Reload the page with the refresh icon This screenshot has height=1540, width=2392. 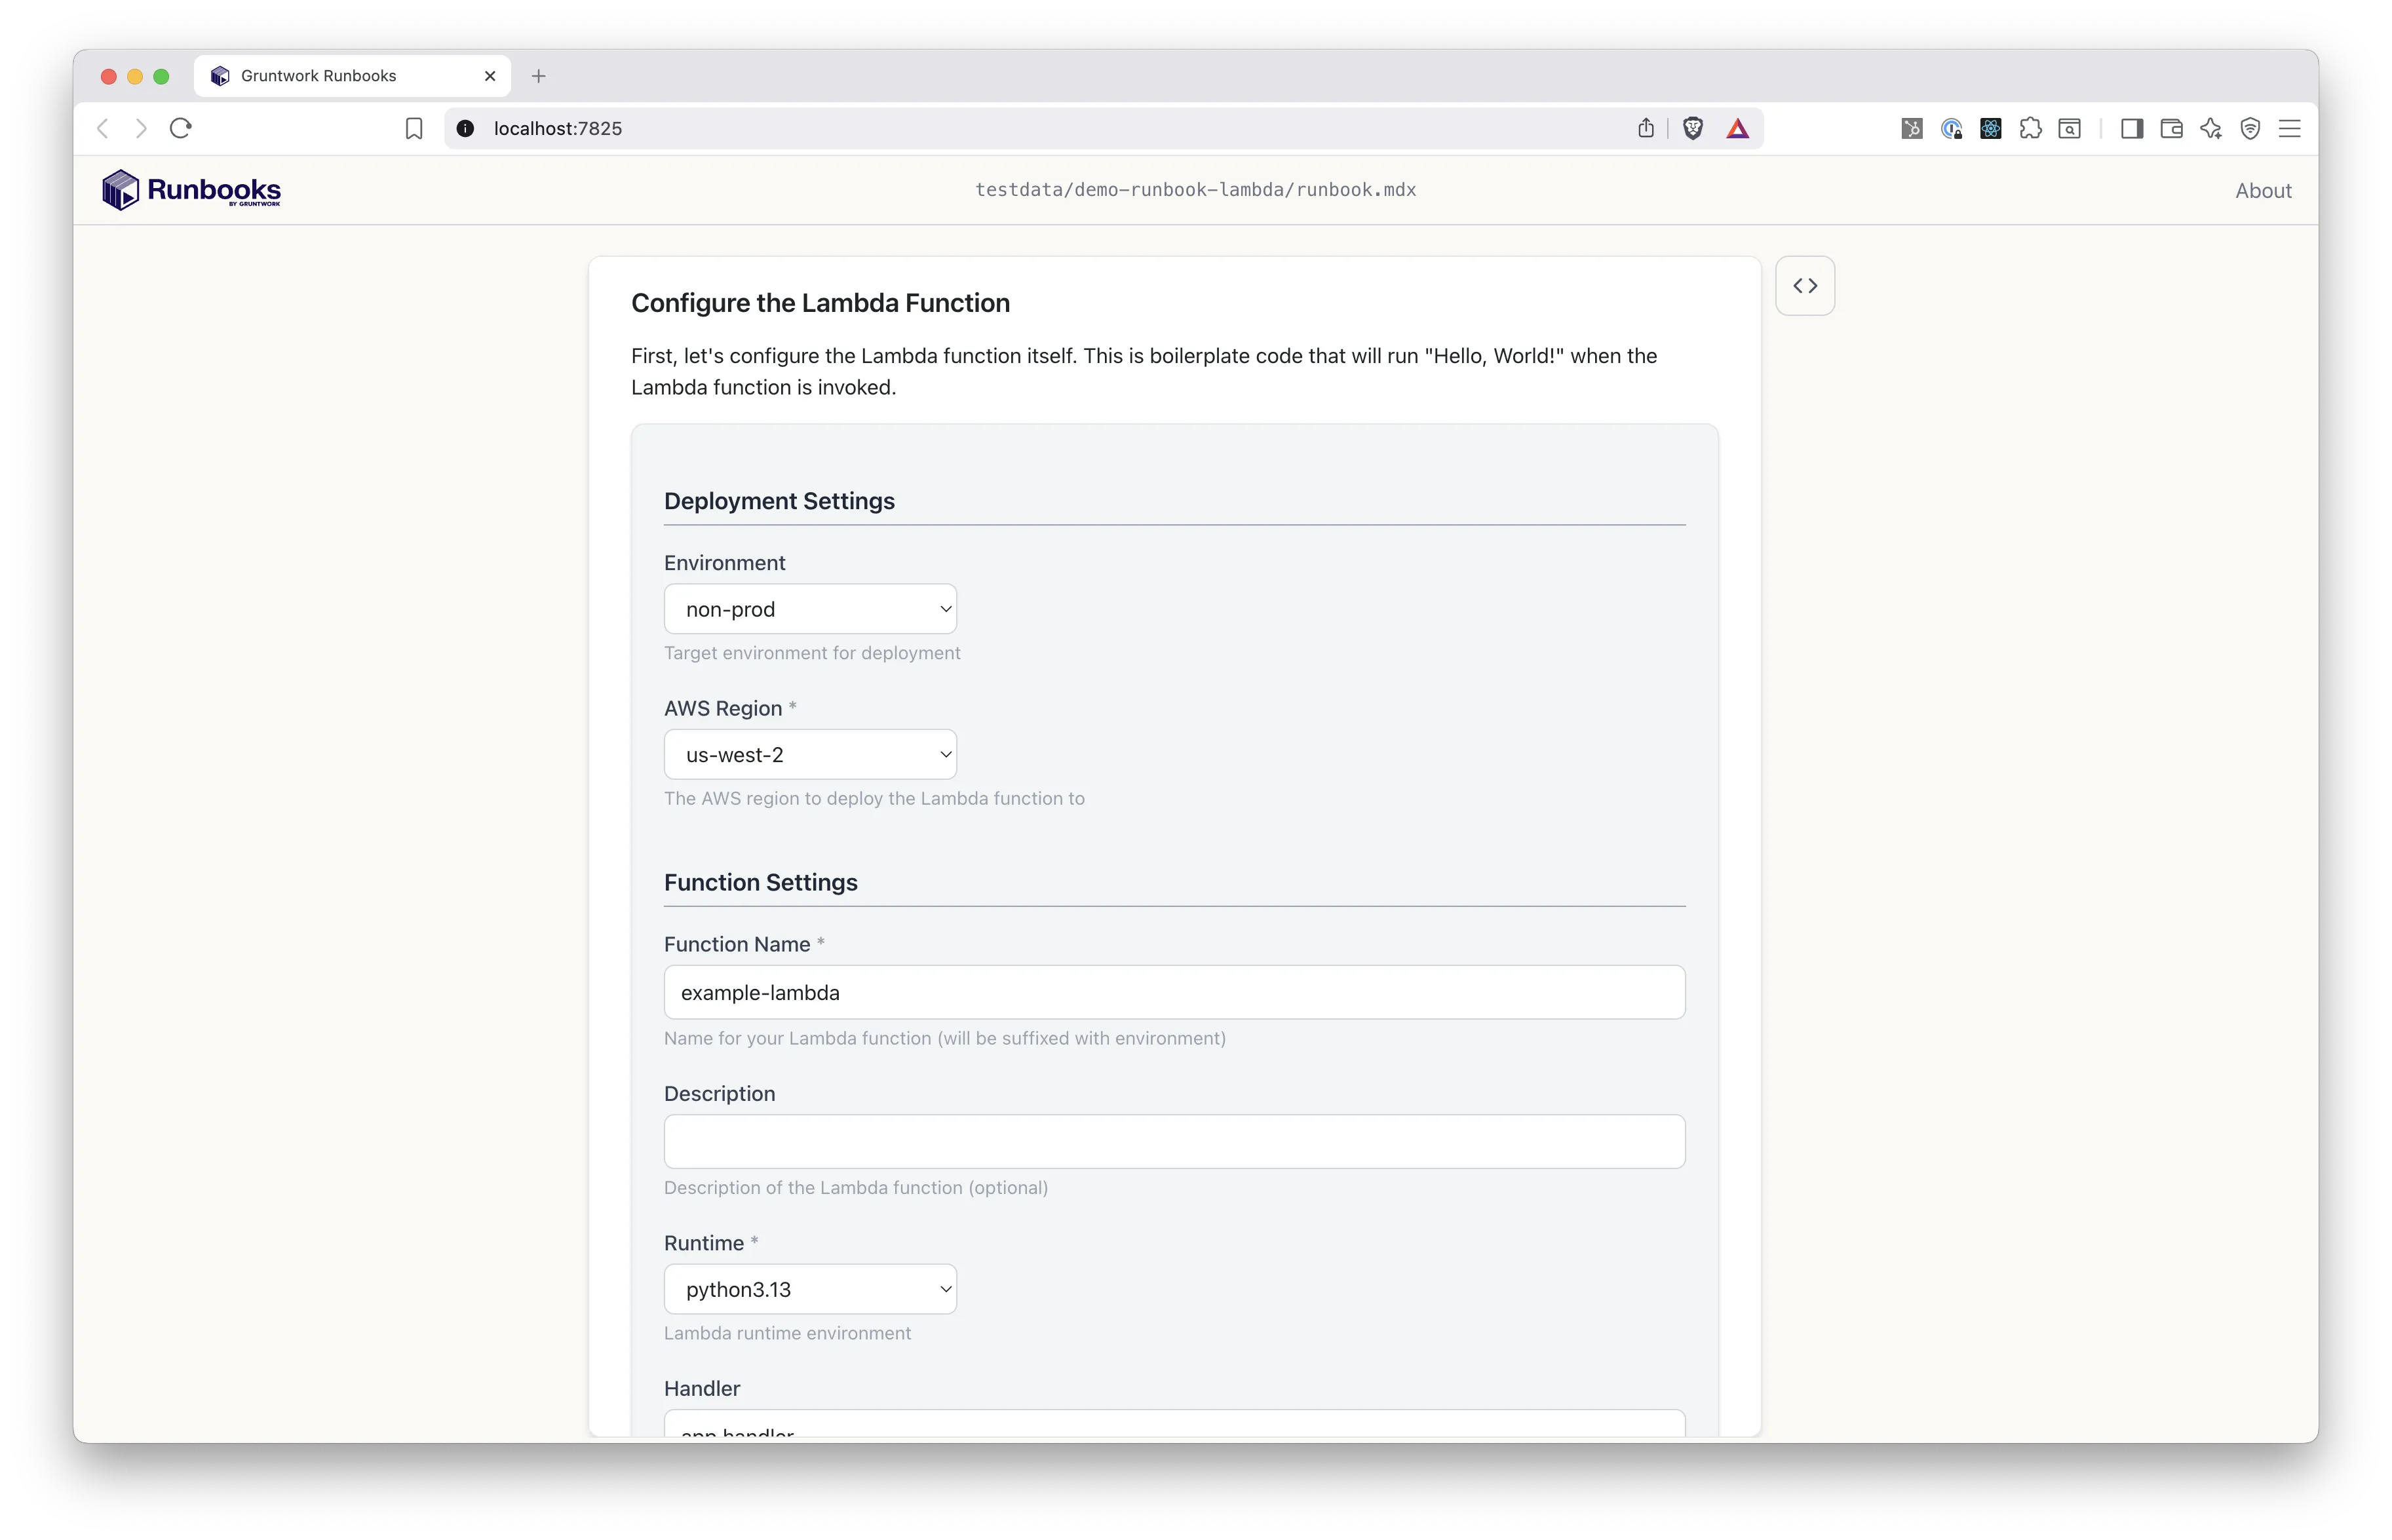(180, 128)
